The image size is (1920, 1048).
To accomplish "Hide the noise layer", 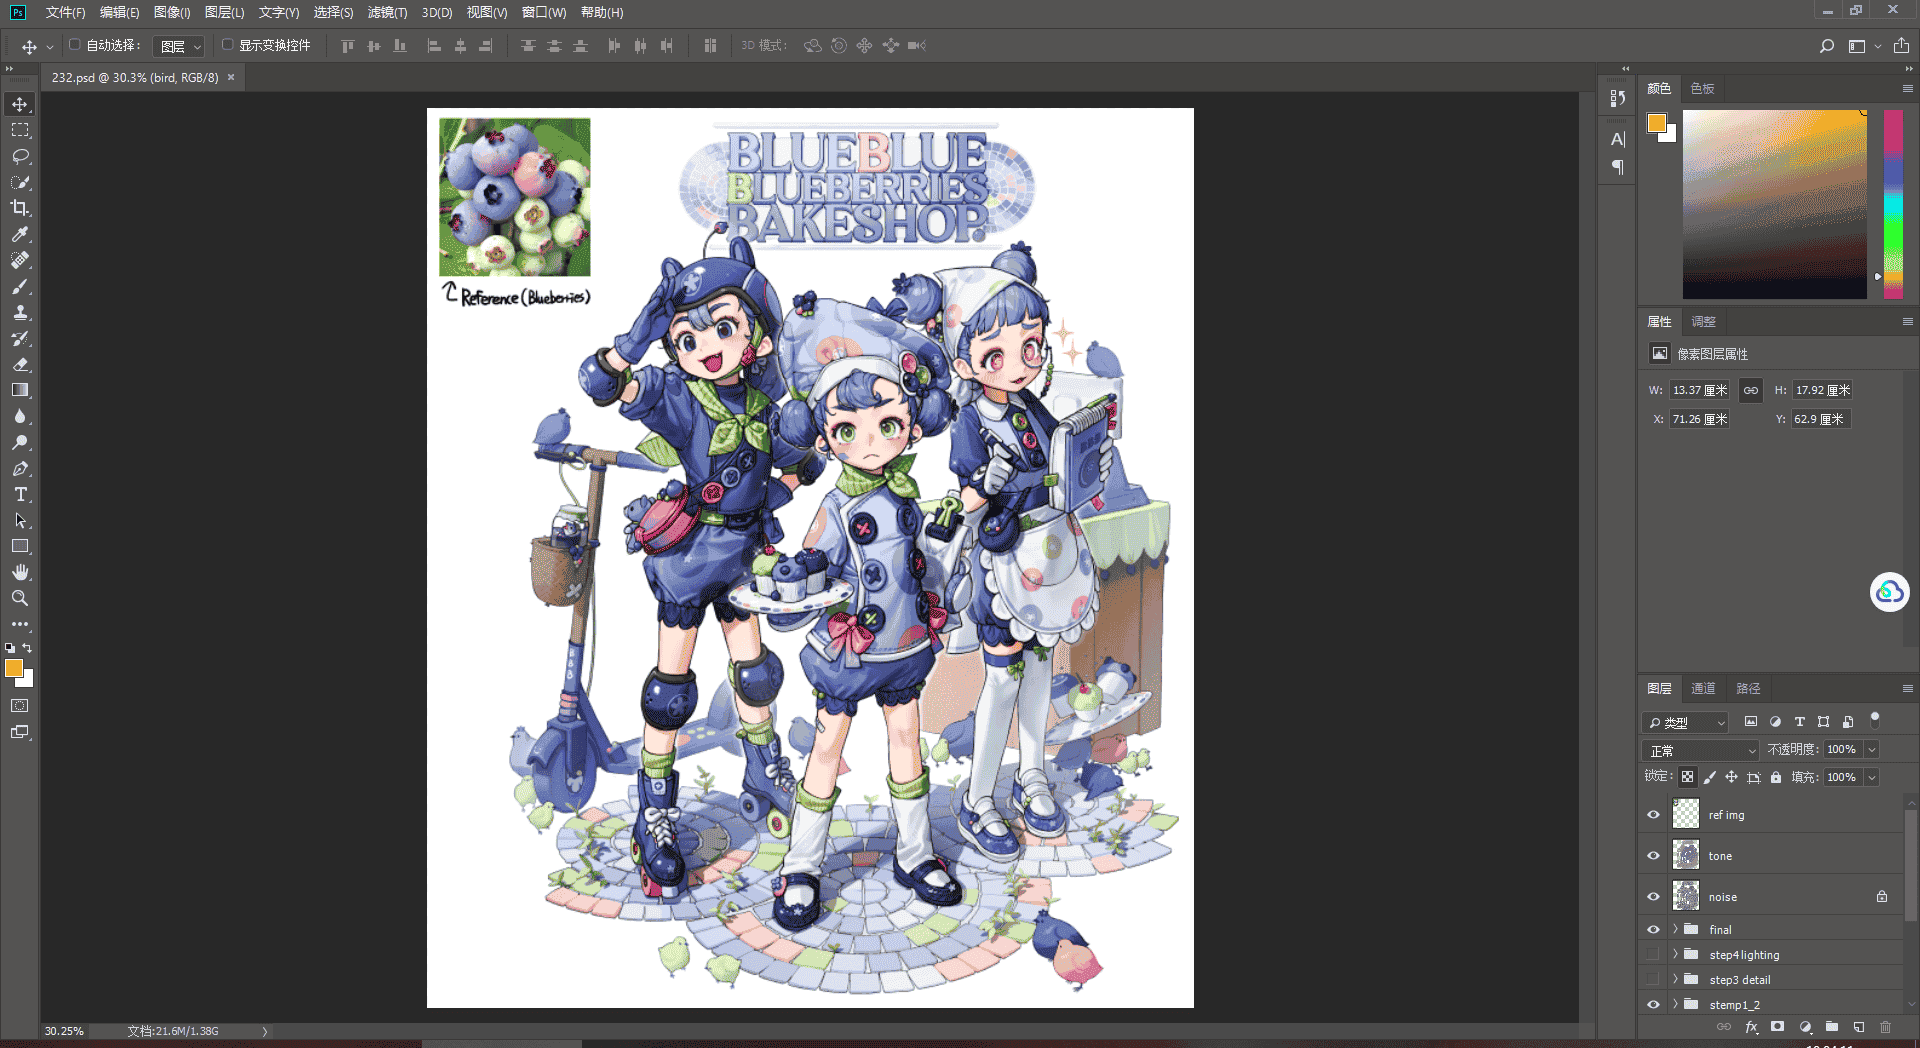I will pos(1653,897).
